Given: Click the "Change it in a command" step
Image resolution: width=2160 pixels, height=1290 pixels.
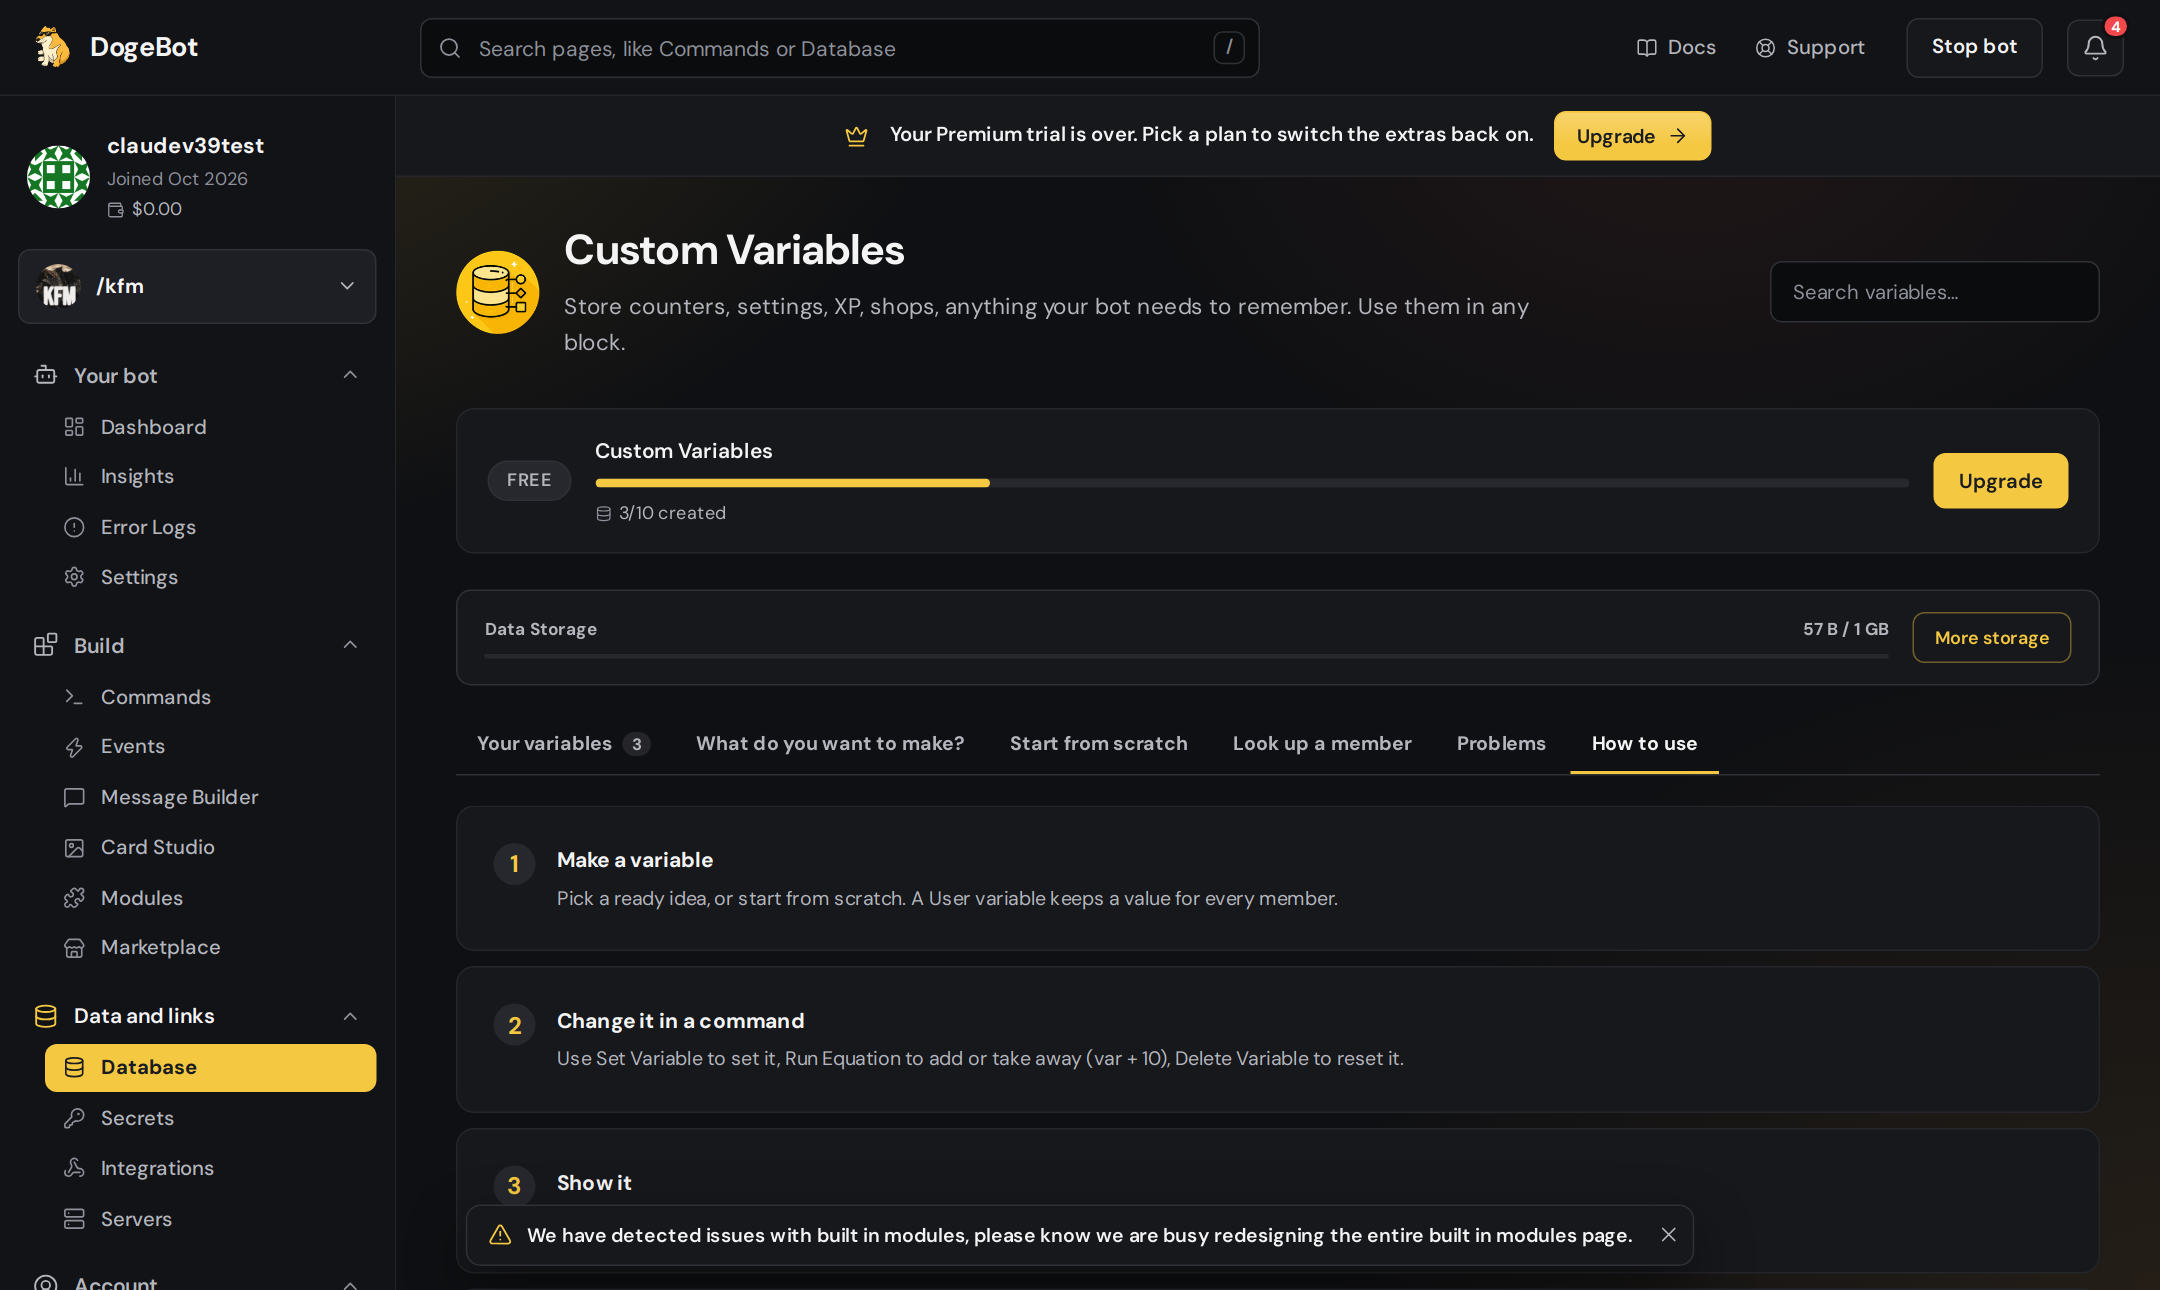Looking at the screenshot, I should [x=1277, y=1039].
